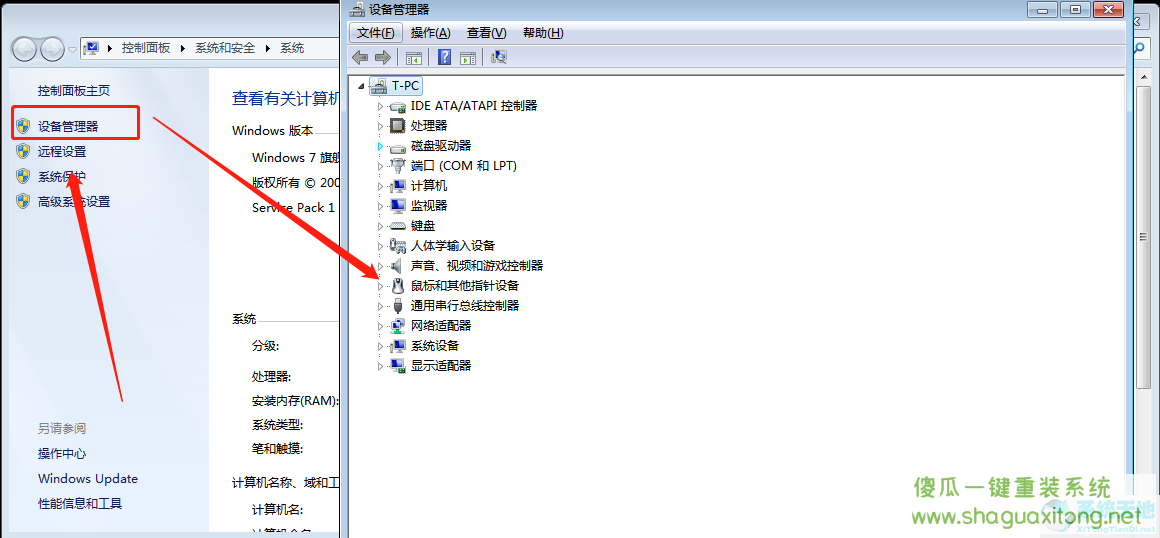This screenshot has width=1160, height=538.
Task: Click the forward arrow in Device Manager toolbar
Action: (x=382, y=57)
